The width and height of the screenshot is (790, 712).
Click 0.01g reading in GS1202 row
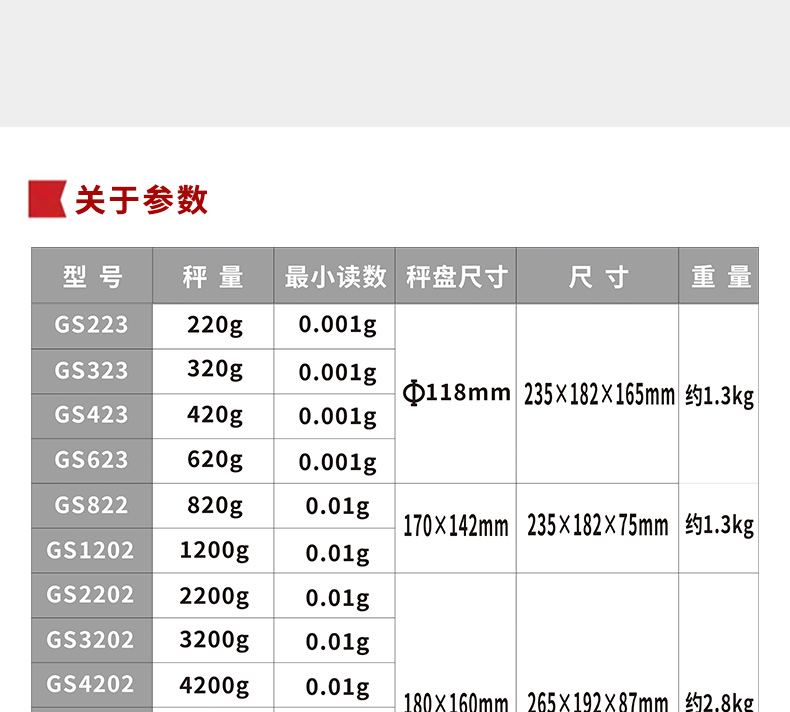point(338,554)
